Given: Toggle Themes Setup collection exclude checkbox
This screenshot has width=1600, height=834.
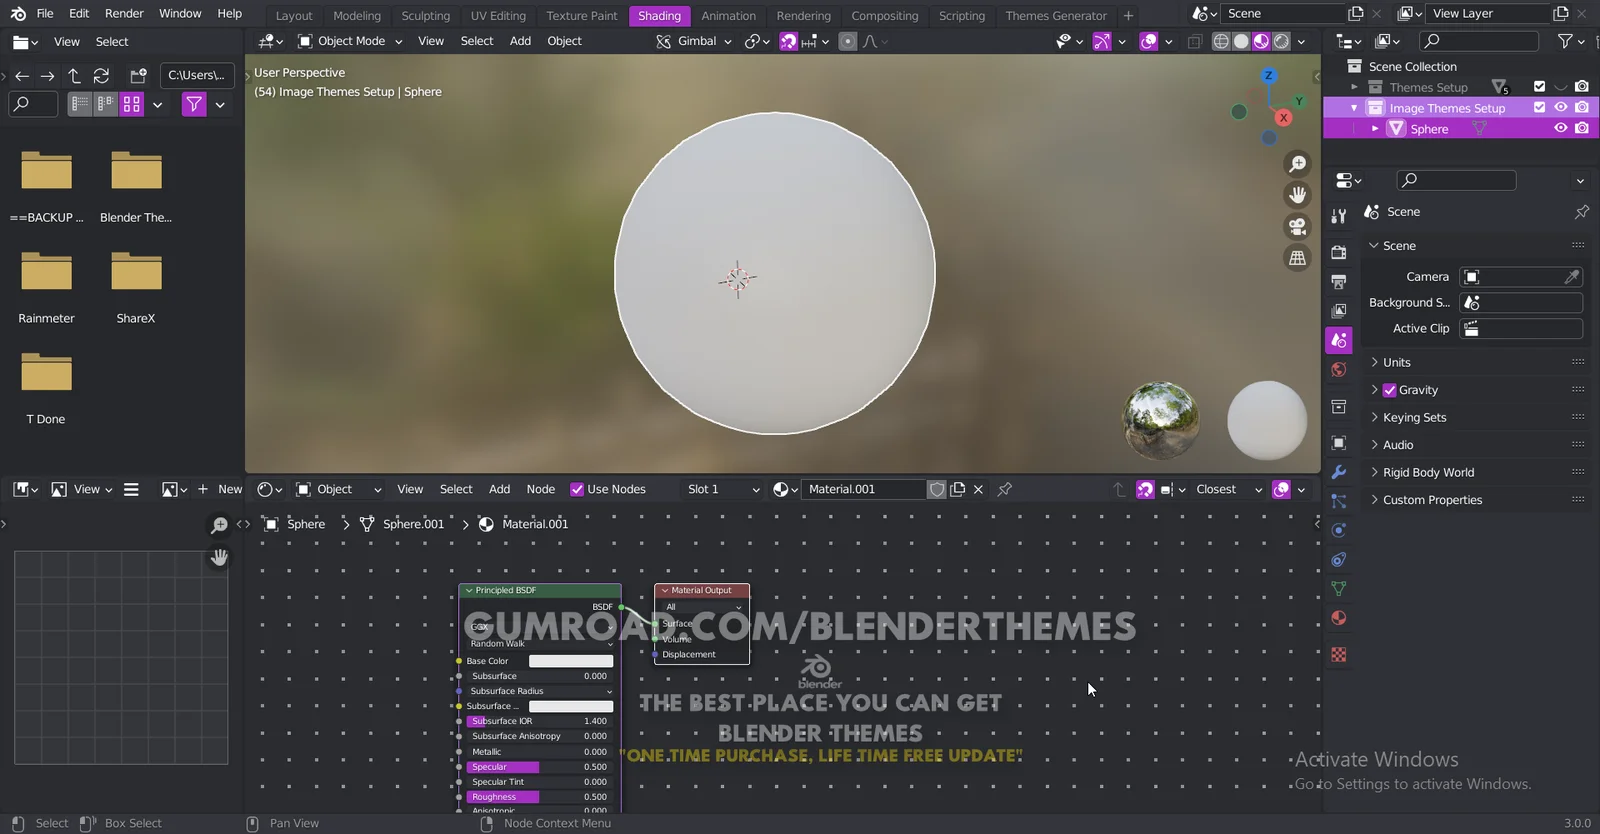Looking at the screenshot, I should point(1540,86).
